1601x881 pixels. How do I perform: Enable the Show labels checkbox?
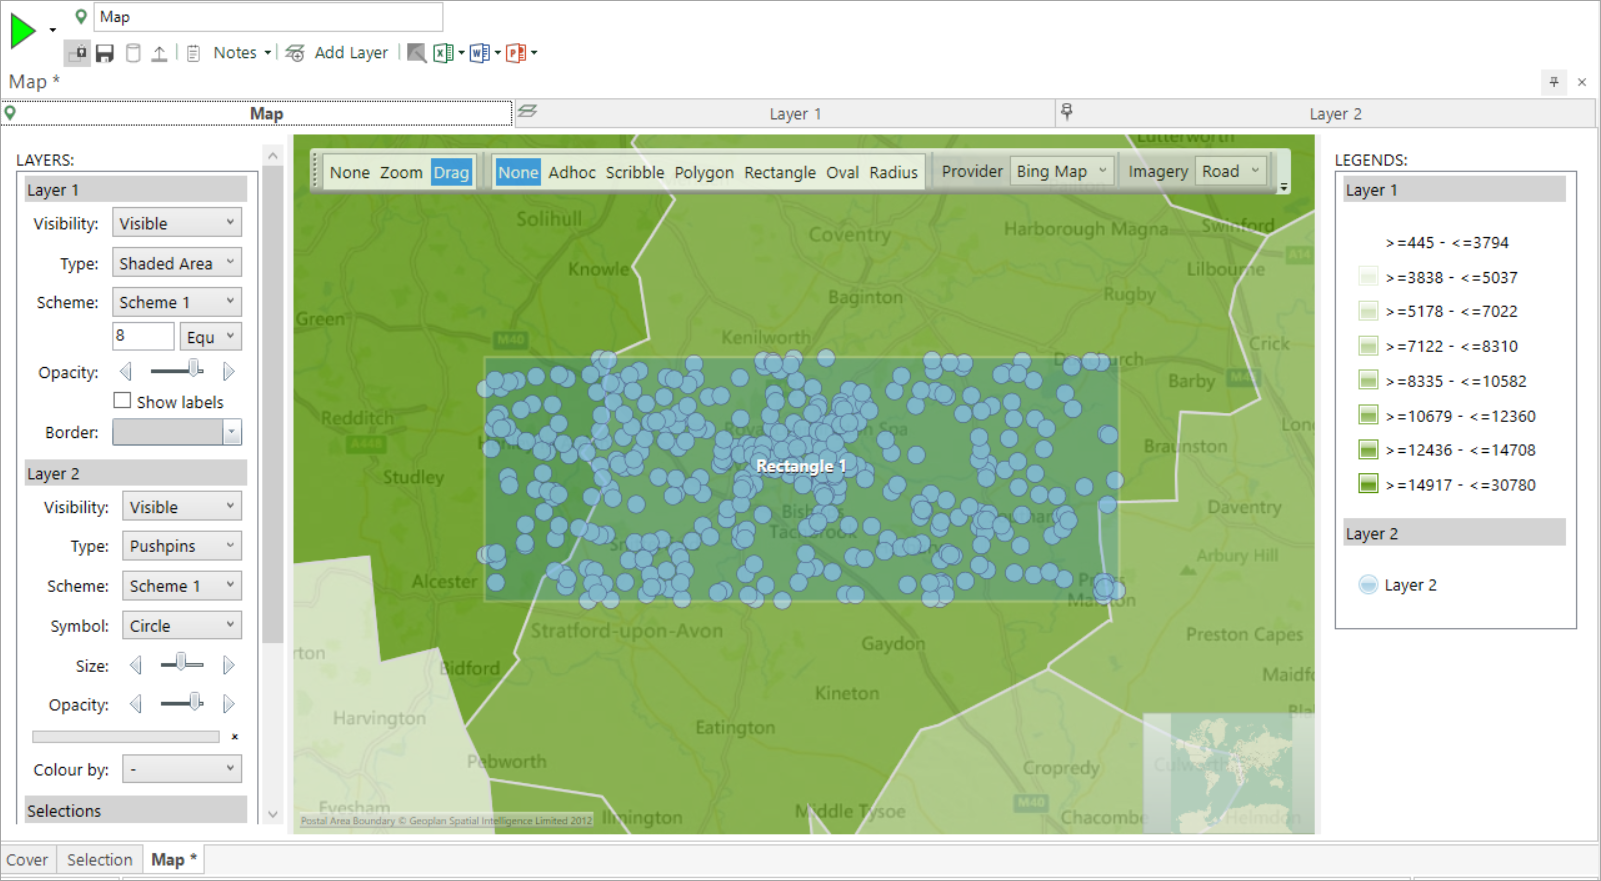(x=122, y=401)
